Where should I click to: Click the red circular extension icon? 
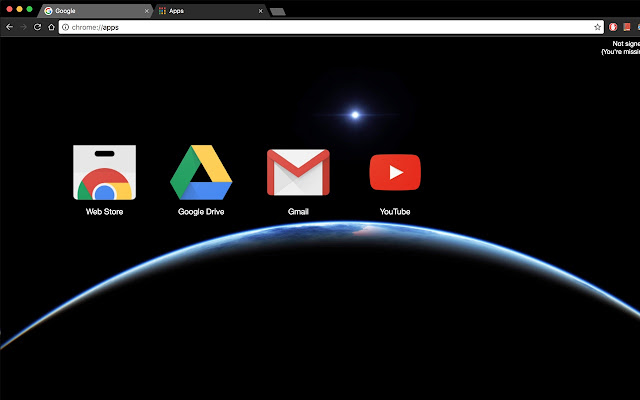coord(613,27)
